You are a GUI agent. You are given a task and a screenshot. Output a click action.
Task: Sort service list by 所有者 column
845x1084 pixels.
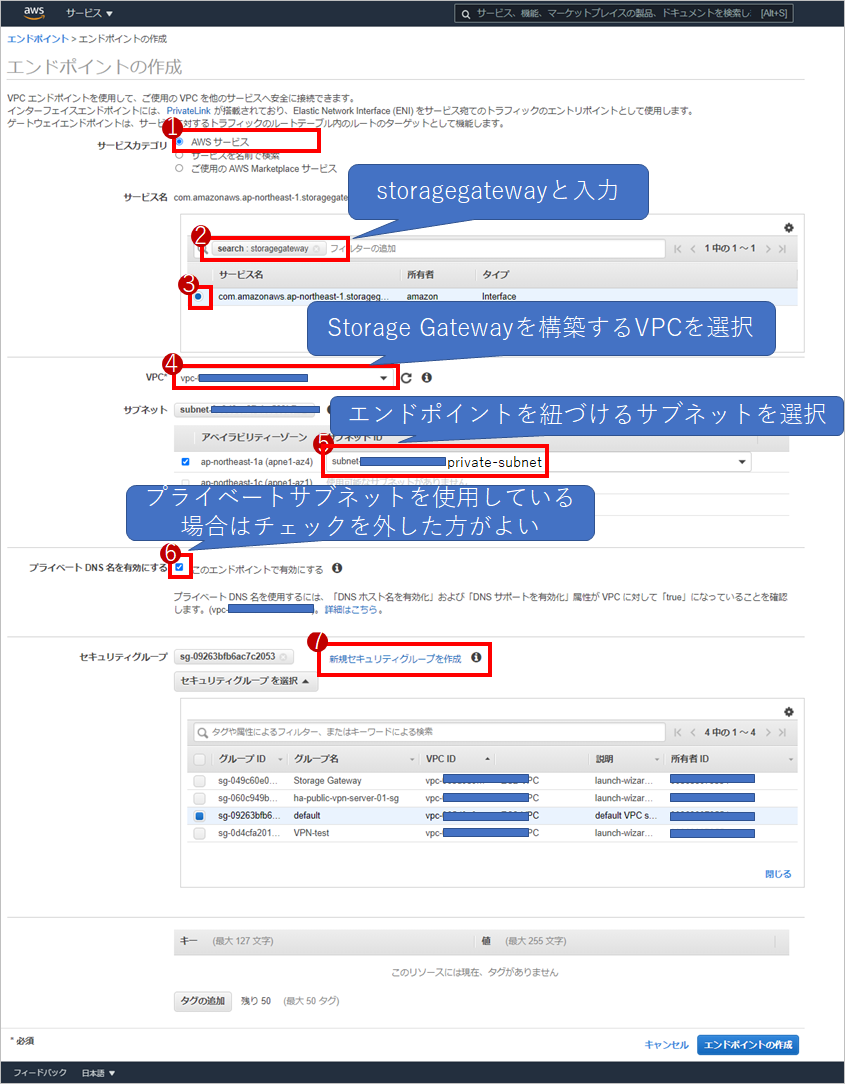point(420,274)
